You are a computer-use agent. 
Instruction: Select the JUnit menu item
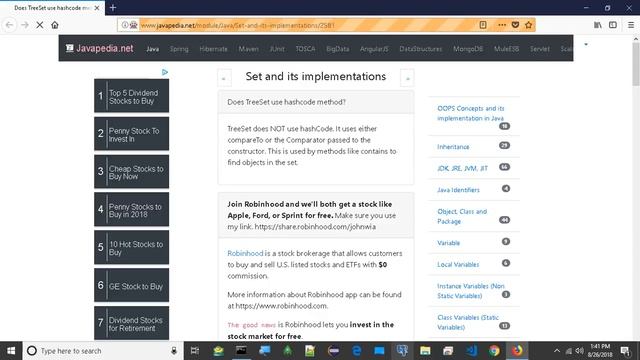pyautogui.click(x=277, y=49)
